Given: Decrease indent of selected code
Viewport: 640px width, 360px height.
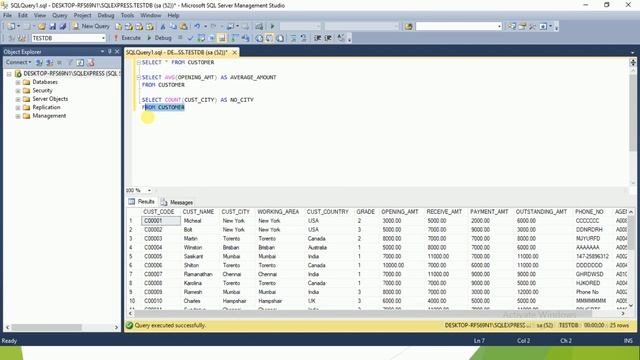Looking at the screenshot, I should tap(318, 38).
